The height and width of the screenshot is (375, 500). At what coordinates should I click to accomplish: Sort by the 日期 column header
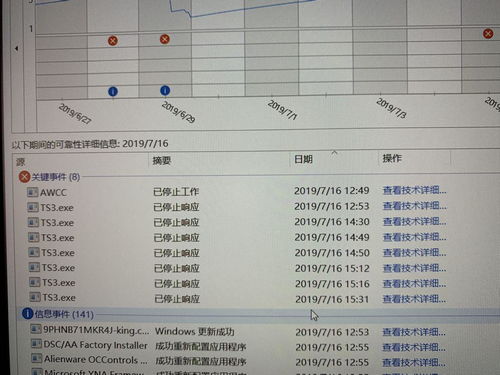pos(303,159)
